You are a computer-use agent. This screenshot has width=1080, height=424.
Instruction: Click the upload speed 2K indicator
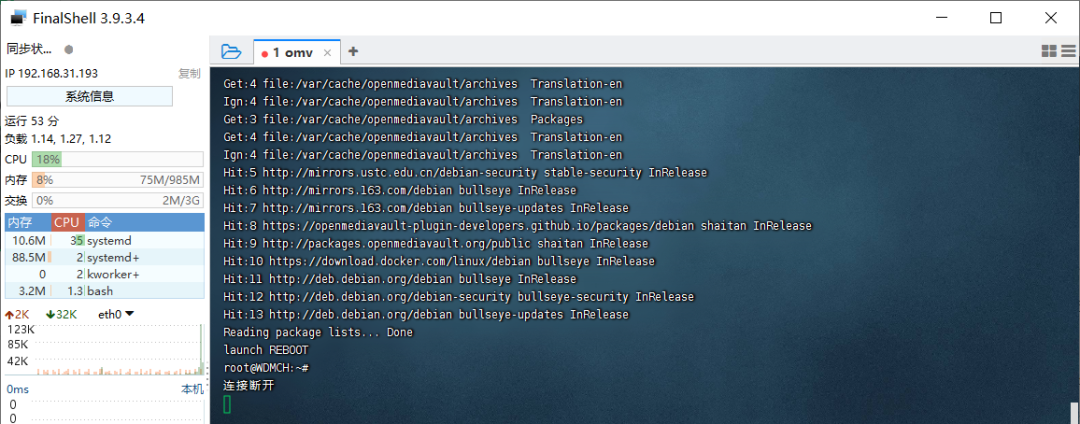point(18,315)
